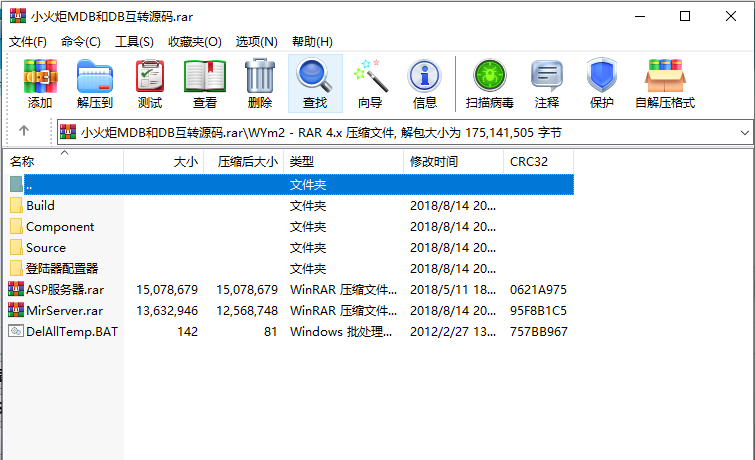Click the parent folder '..' icon
Viewport: 755px width, 460px height.
point(16,184)
